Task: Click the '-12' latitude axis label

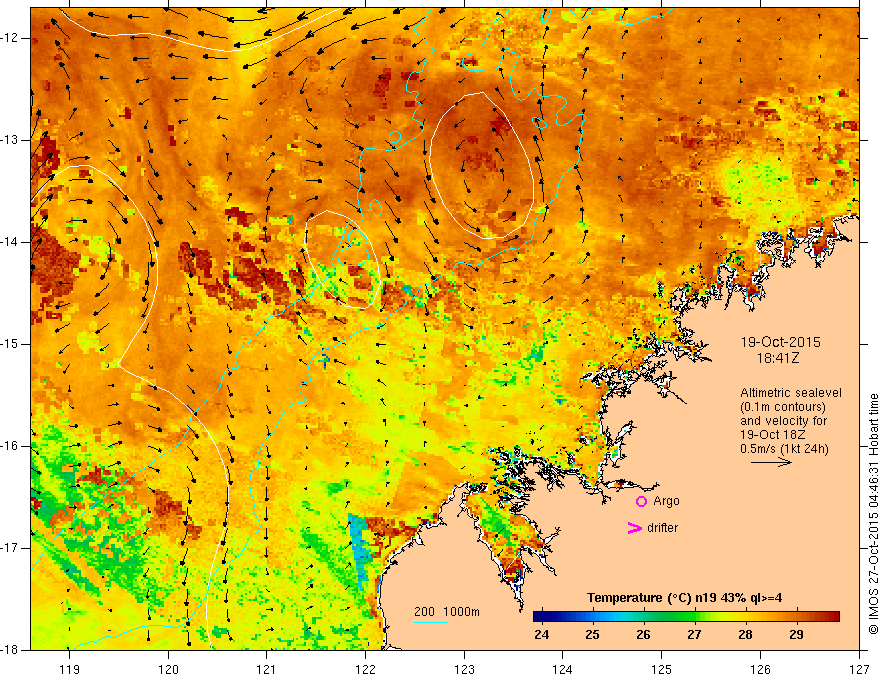Action: click(x=10, y=38)
